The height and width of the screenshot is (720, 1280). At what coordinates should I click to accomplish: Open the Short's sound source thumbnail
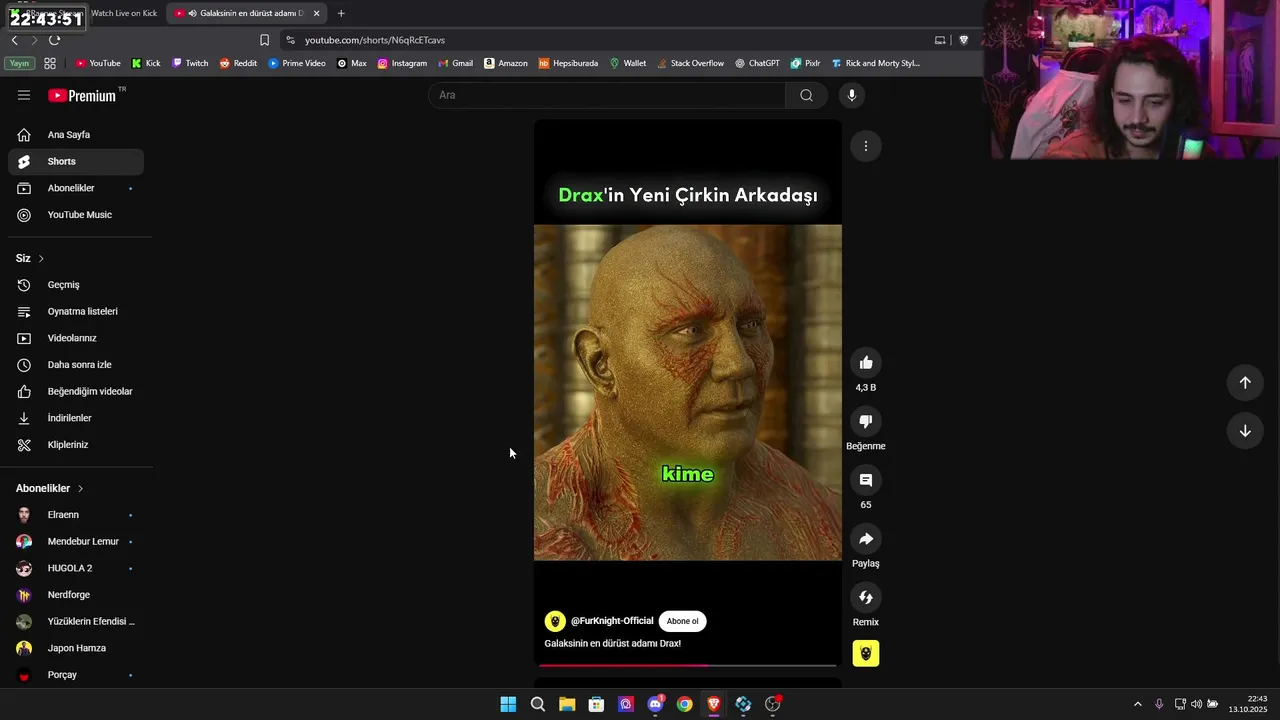tap(866, 654)
